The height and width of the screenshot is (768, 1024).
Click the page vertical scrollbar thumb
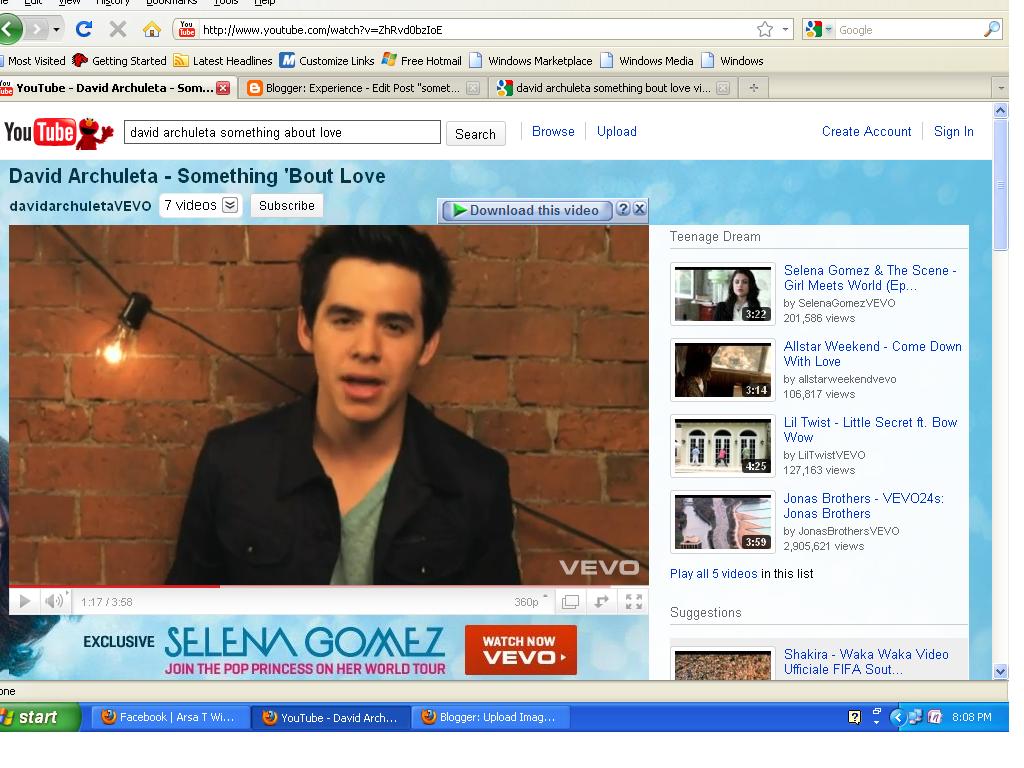[x=1000, y=185]
